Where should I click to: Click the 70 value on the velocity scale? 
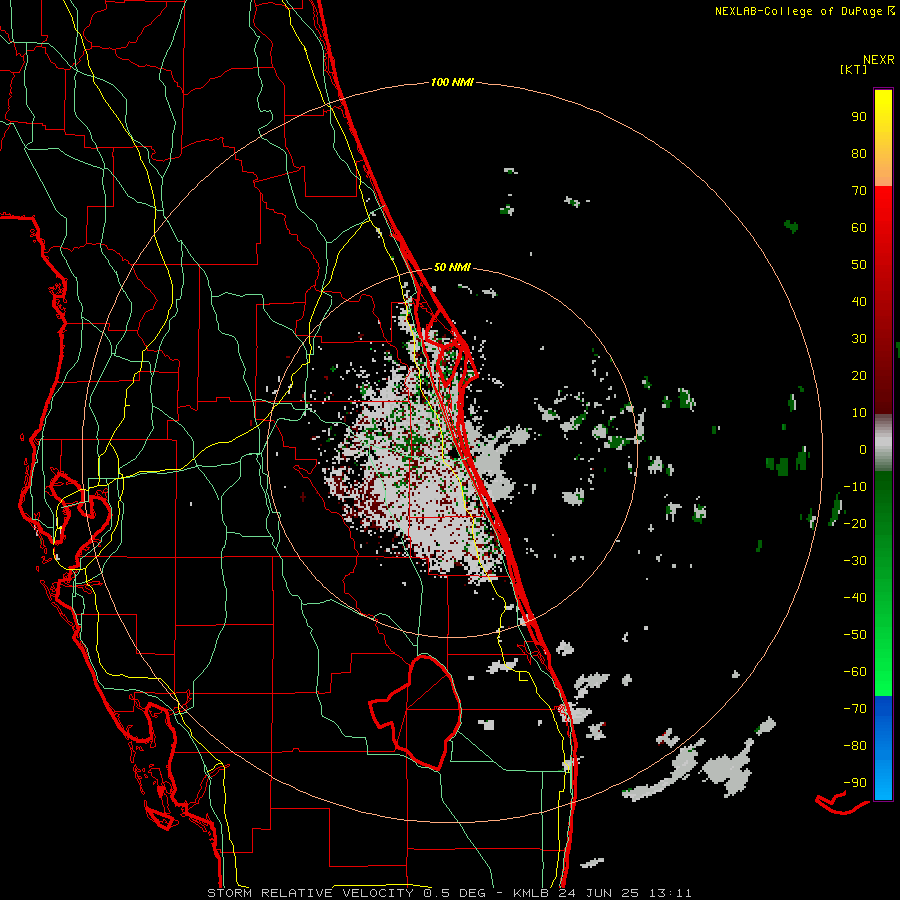pyautogui.click(x=859, y=191)
